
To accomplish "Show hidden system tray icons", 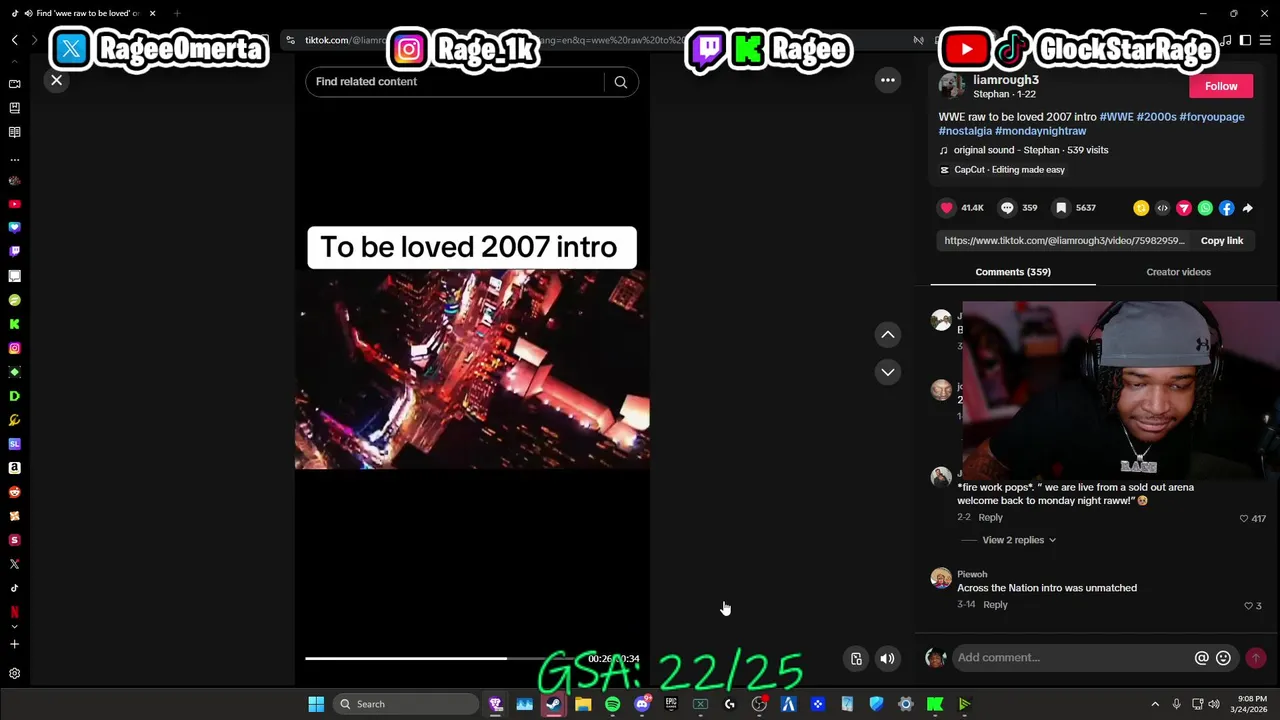I will [x=1155, y=704].
